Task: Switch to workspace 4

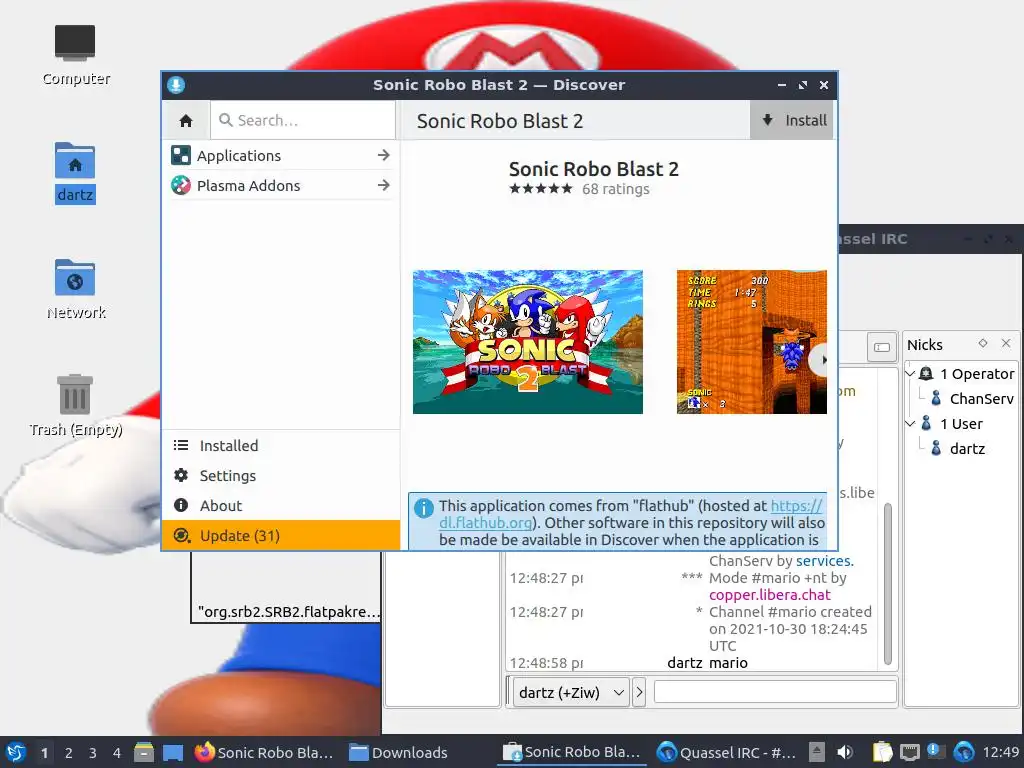Action: [x=117, y=753]
